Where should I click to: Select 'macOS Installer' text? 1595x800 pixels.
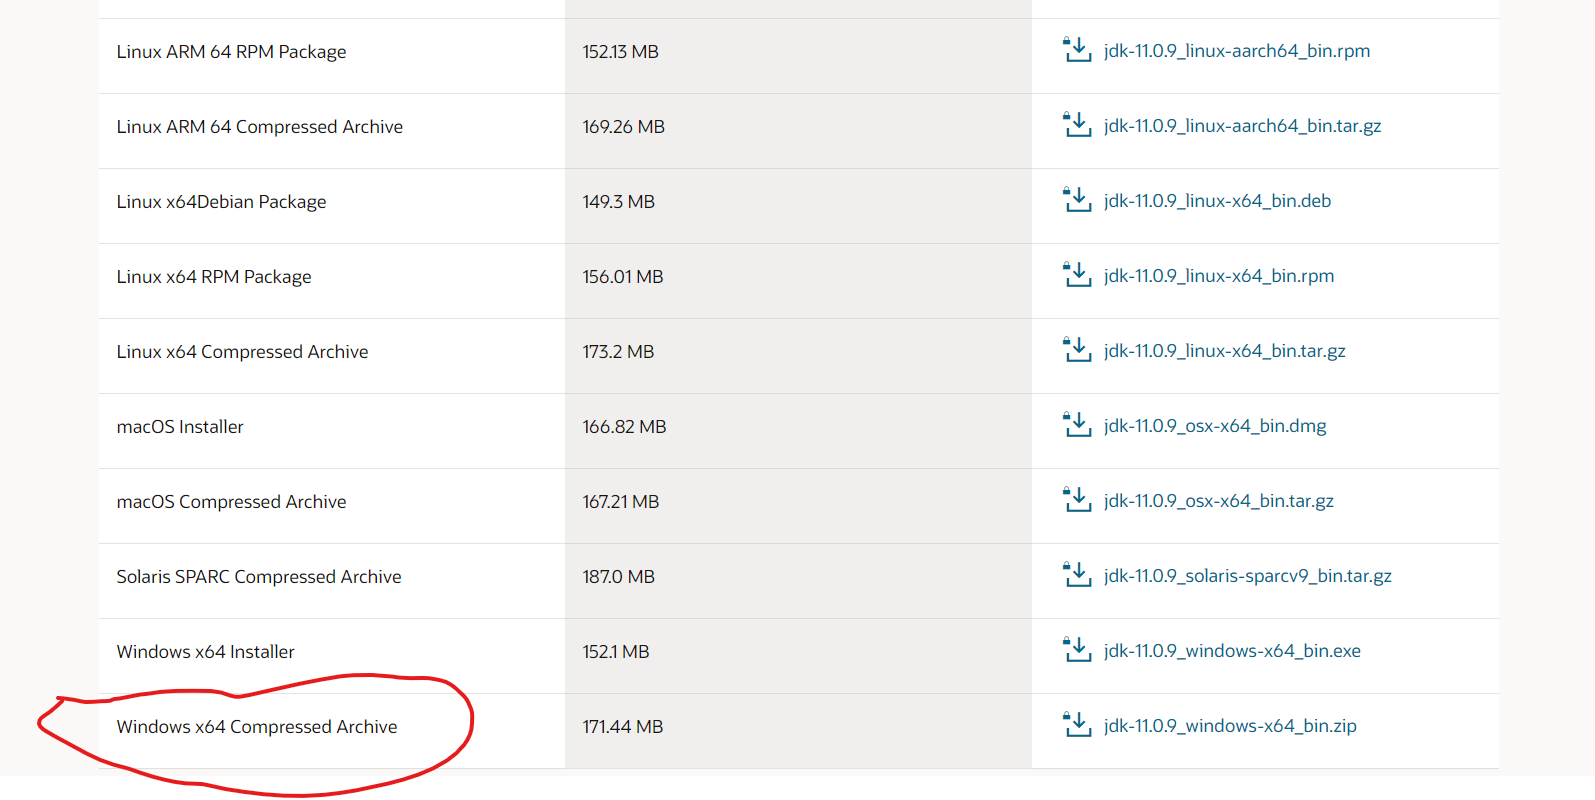click(x=180, y=427)
